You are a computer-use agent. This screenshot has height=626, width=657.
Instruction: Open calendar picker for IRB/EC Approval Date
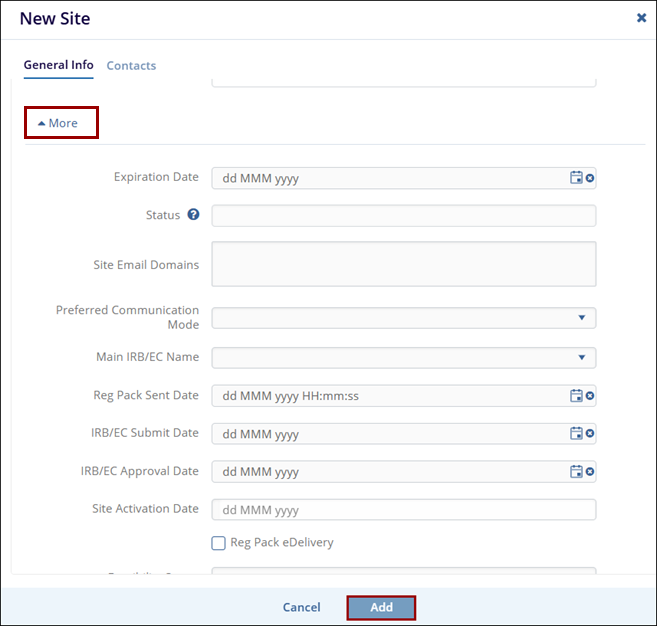[x=576, y=472]
